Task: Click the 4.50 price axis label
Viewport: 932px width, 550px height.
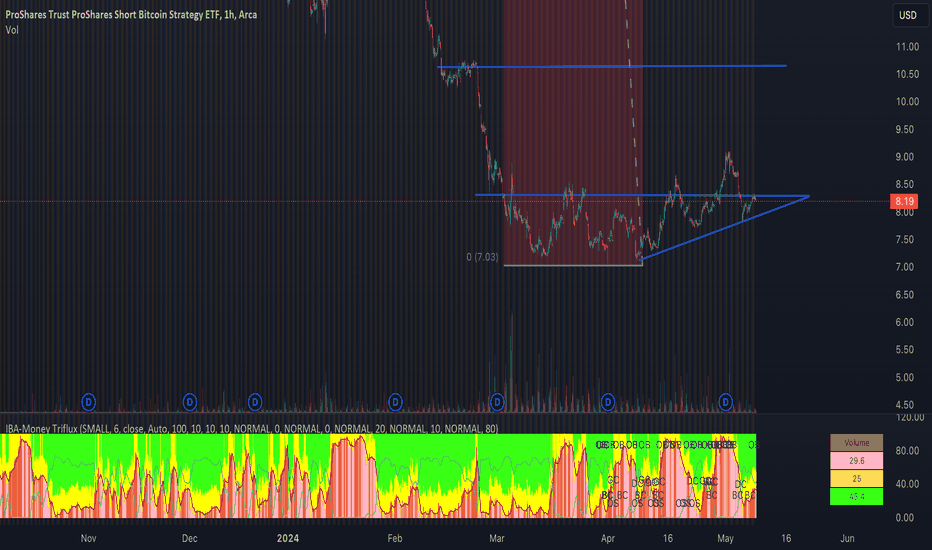Action: pos(905,405)
